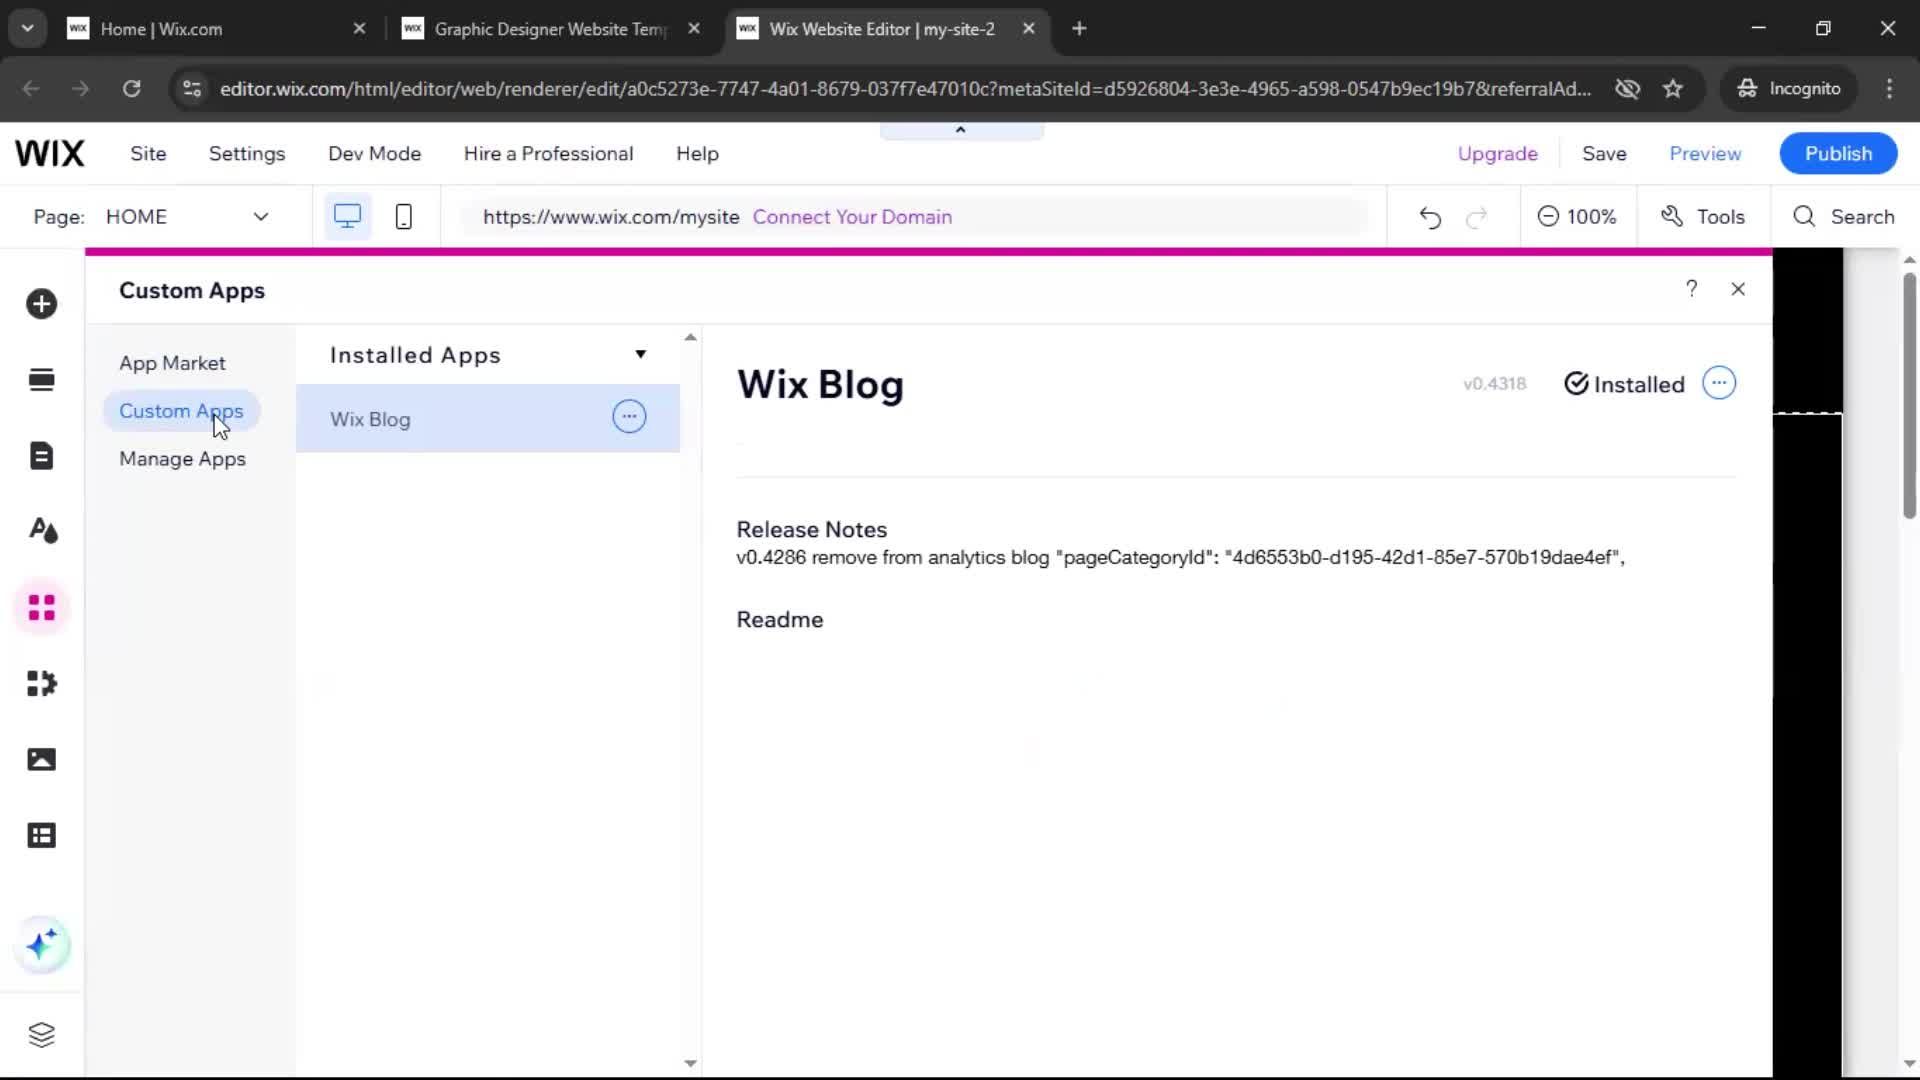Open the Add Elements plus icon
The height and width of the screenshot is (1080, 1920).
pyautogui.click(x=41, y=304)
